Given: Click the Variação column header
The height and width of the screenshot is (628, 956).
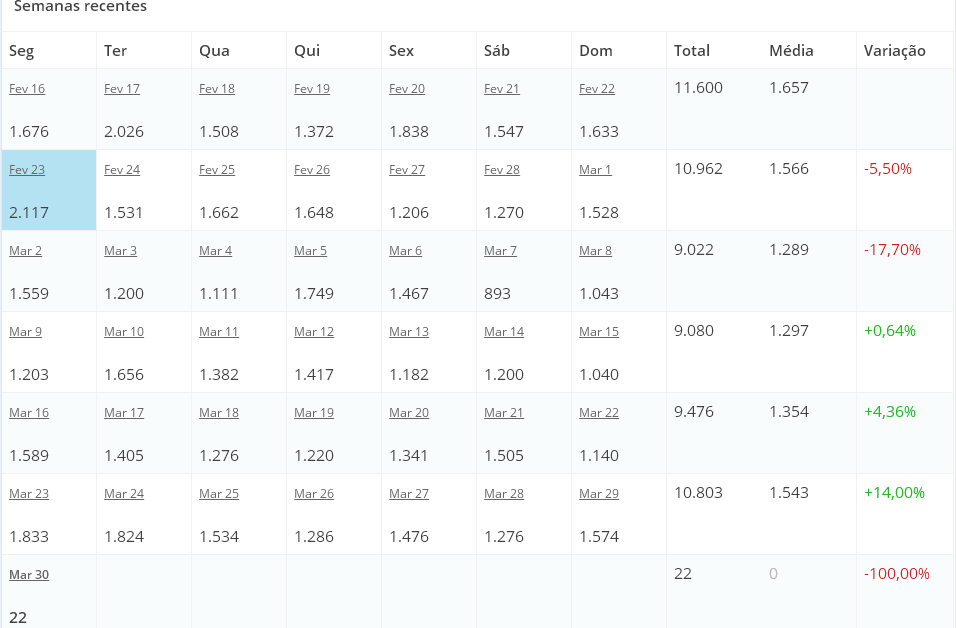Looking at the screenshot, I should click(x=894, y=51).
